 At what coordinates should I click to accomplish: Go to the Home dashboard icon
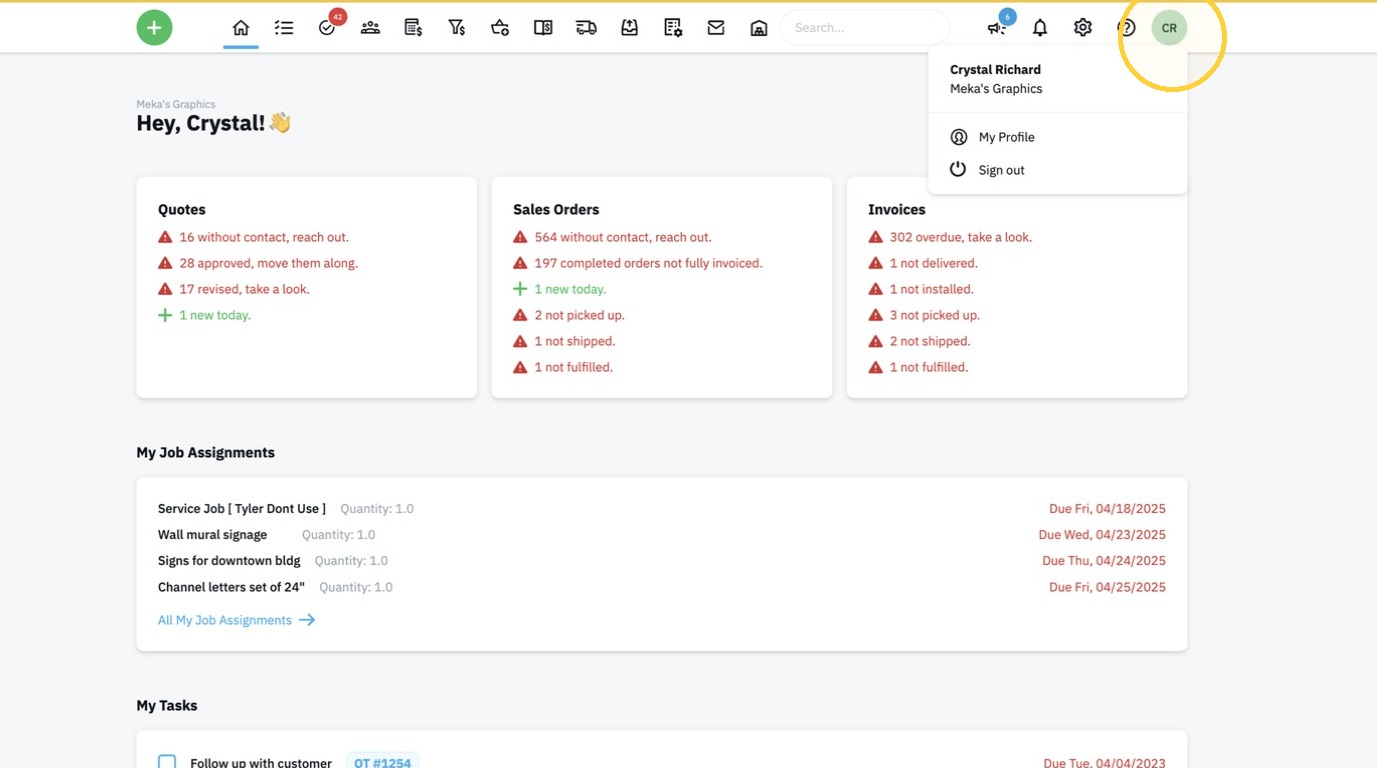pyautogui.click(x=241, y=28)
